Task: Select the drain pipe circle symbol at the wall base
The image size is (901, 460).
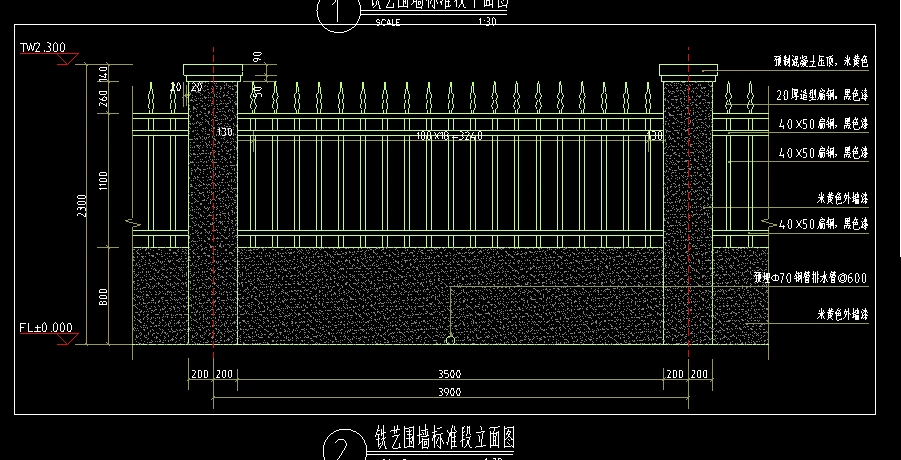Action: 450,340
